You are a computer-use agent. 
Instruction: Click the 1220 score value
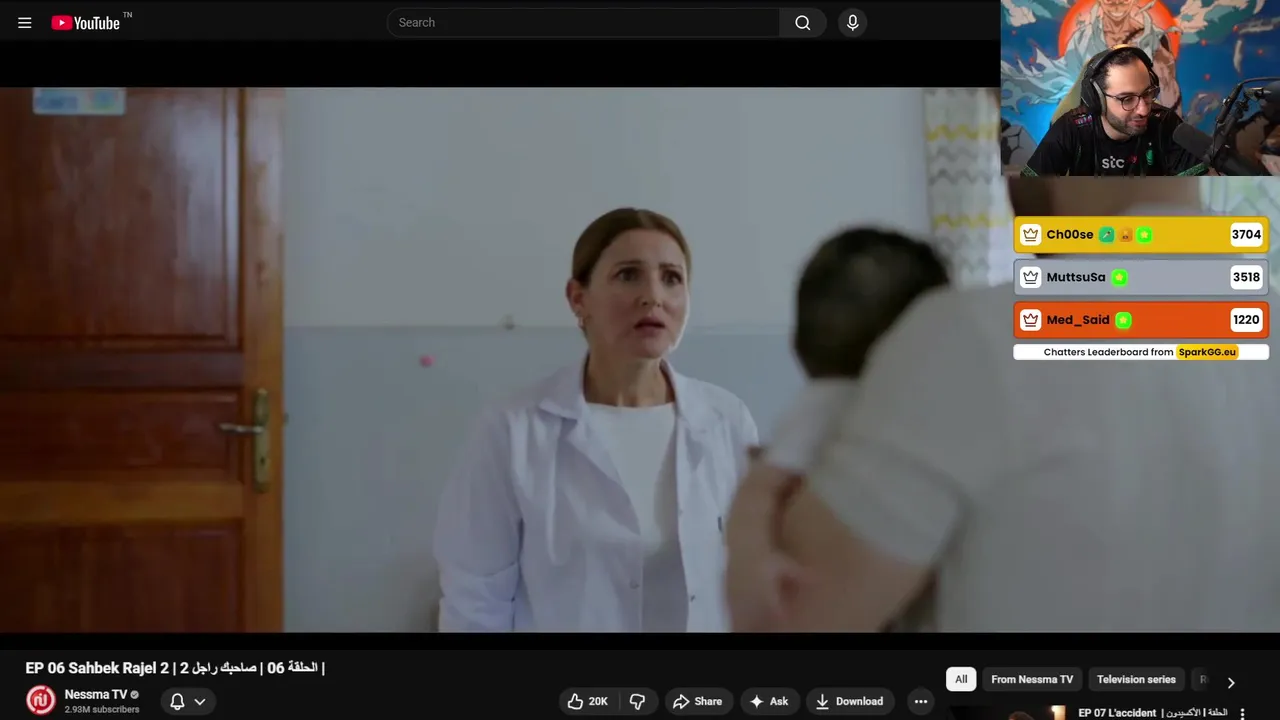1246,320
